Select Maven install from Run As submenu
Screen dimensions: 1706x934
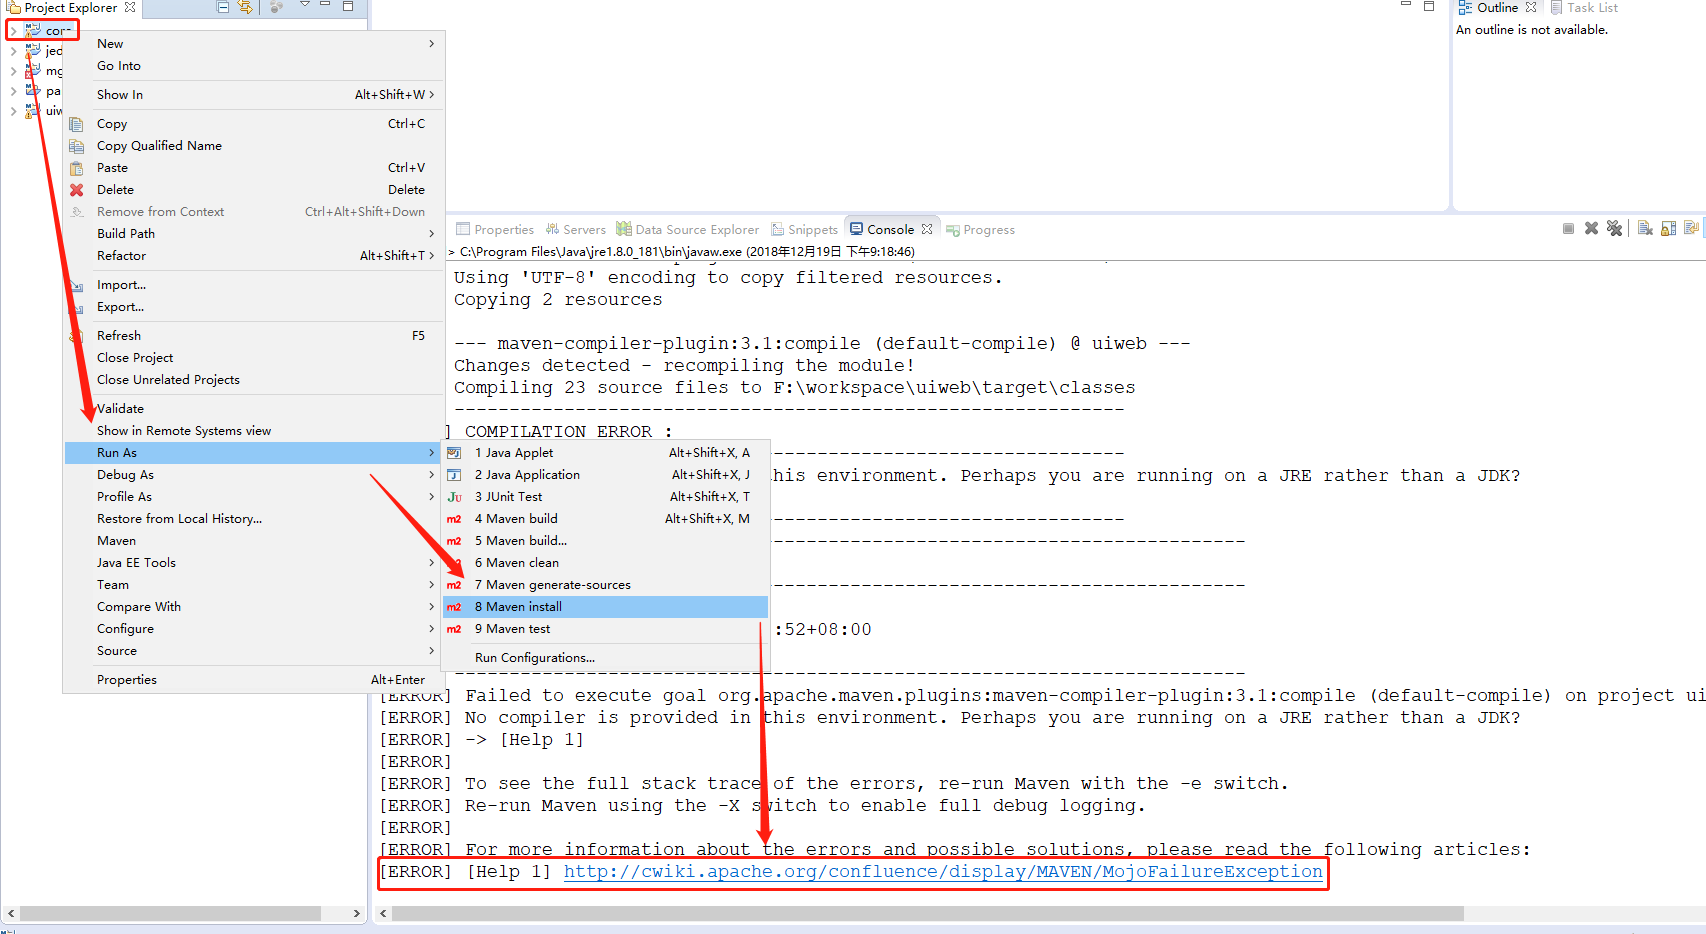(x=519, y=606)
